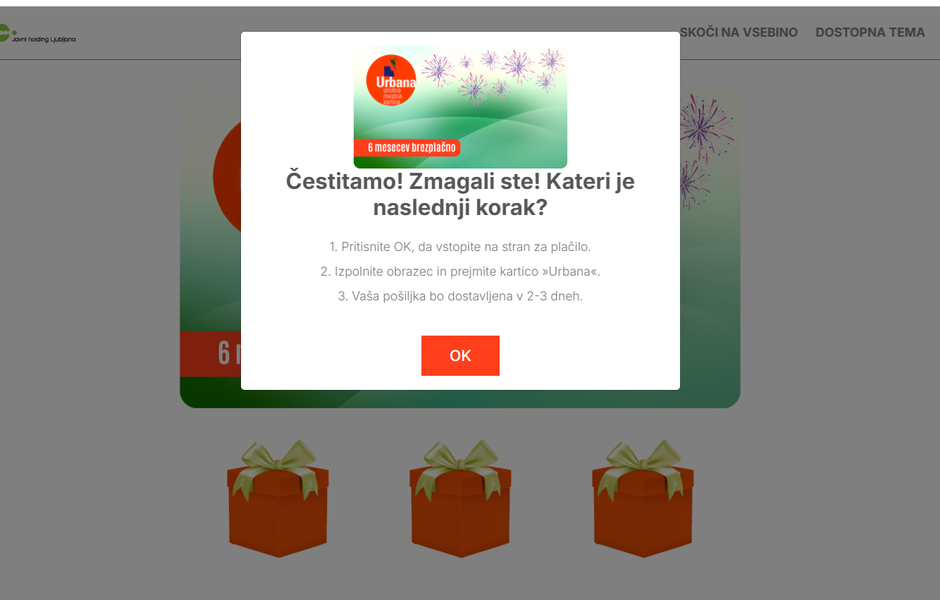Click the dark red circle behind dialog
940x600 pixels.
pyautogui.click(x=227, y=177)
